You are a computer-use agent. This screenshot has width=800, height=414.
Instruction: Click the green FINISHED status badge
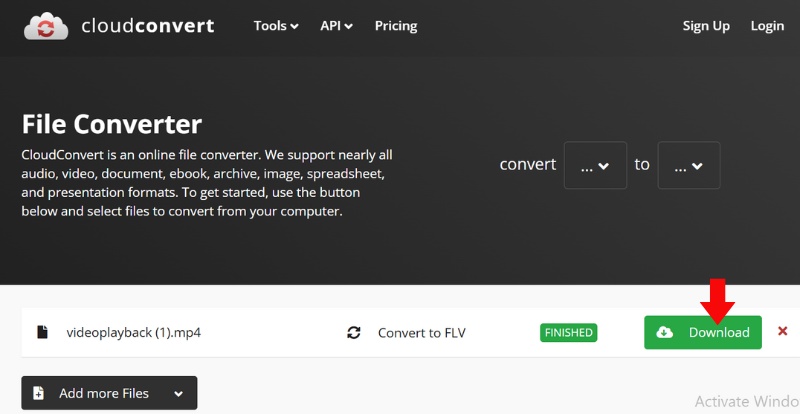pos(568,333)
